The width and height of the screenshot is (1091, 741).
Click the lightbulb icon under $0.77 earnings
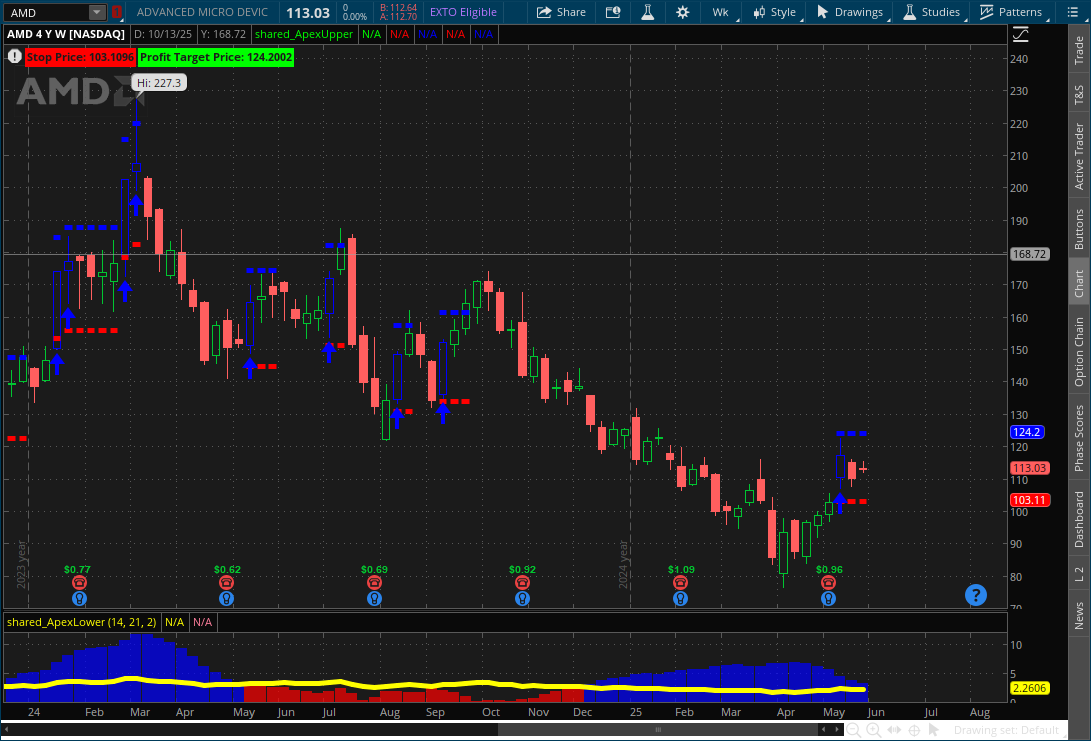pyautogui.click(x=79, y=598)
